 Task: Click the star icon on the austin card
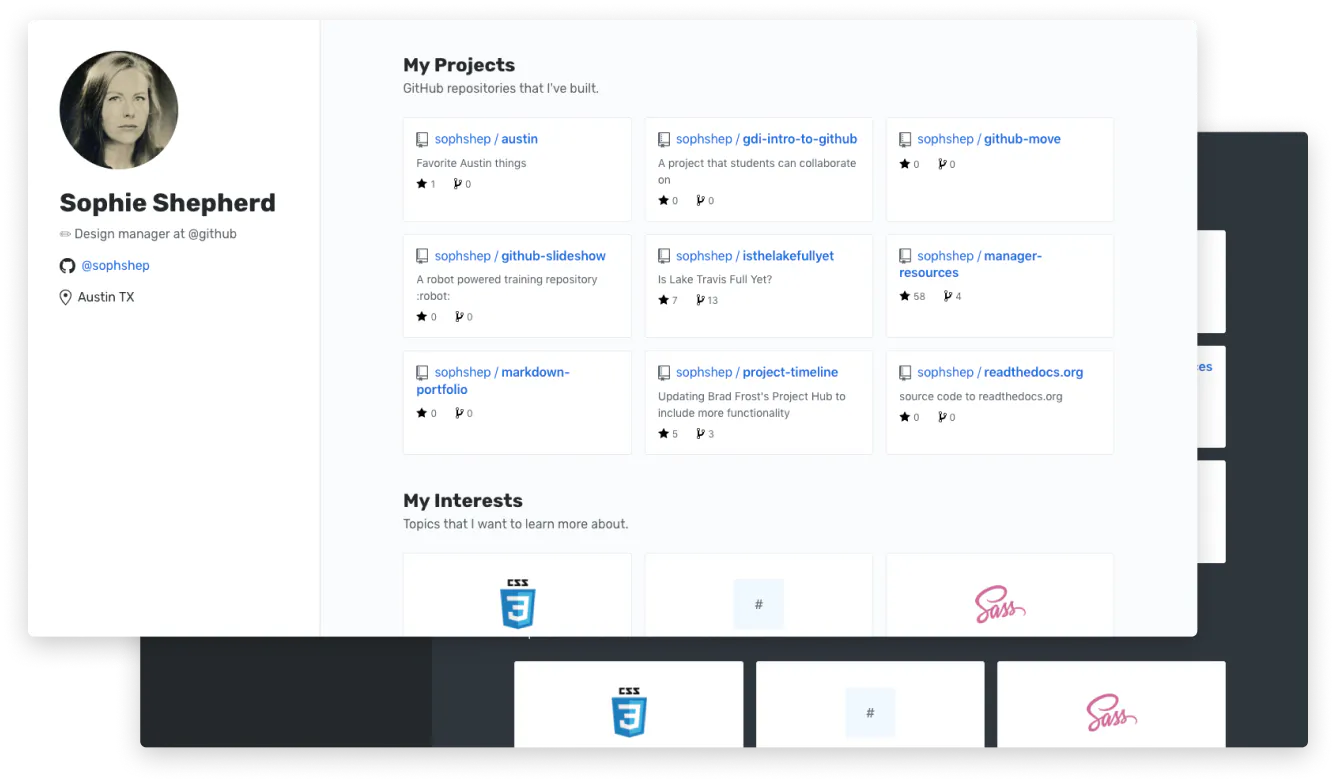tap(422, 184)
